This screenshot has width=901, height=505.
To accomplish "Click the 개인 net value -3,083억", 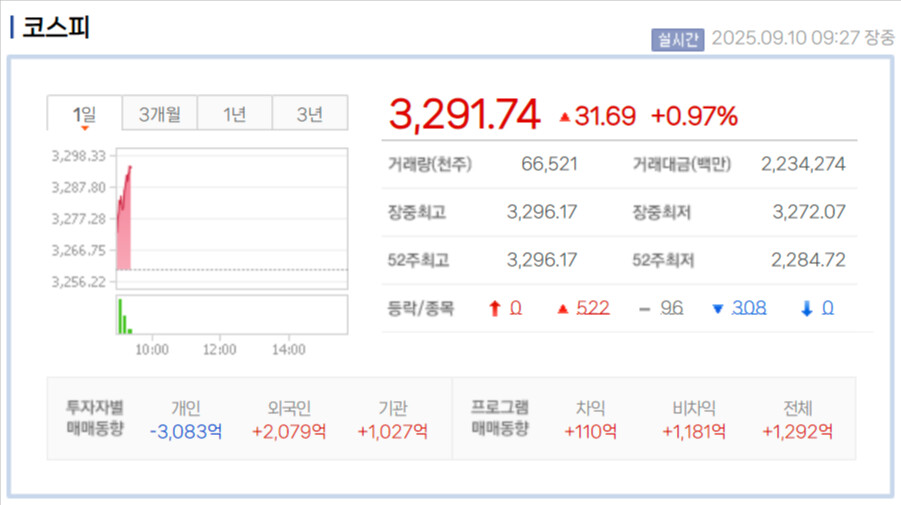I will (186, 431).
